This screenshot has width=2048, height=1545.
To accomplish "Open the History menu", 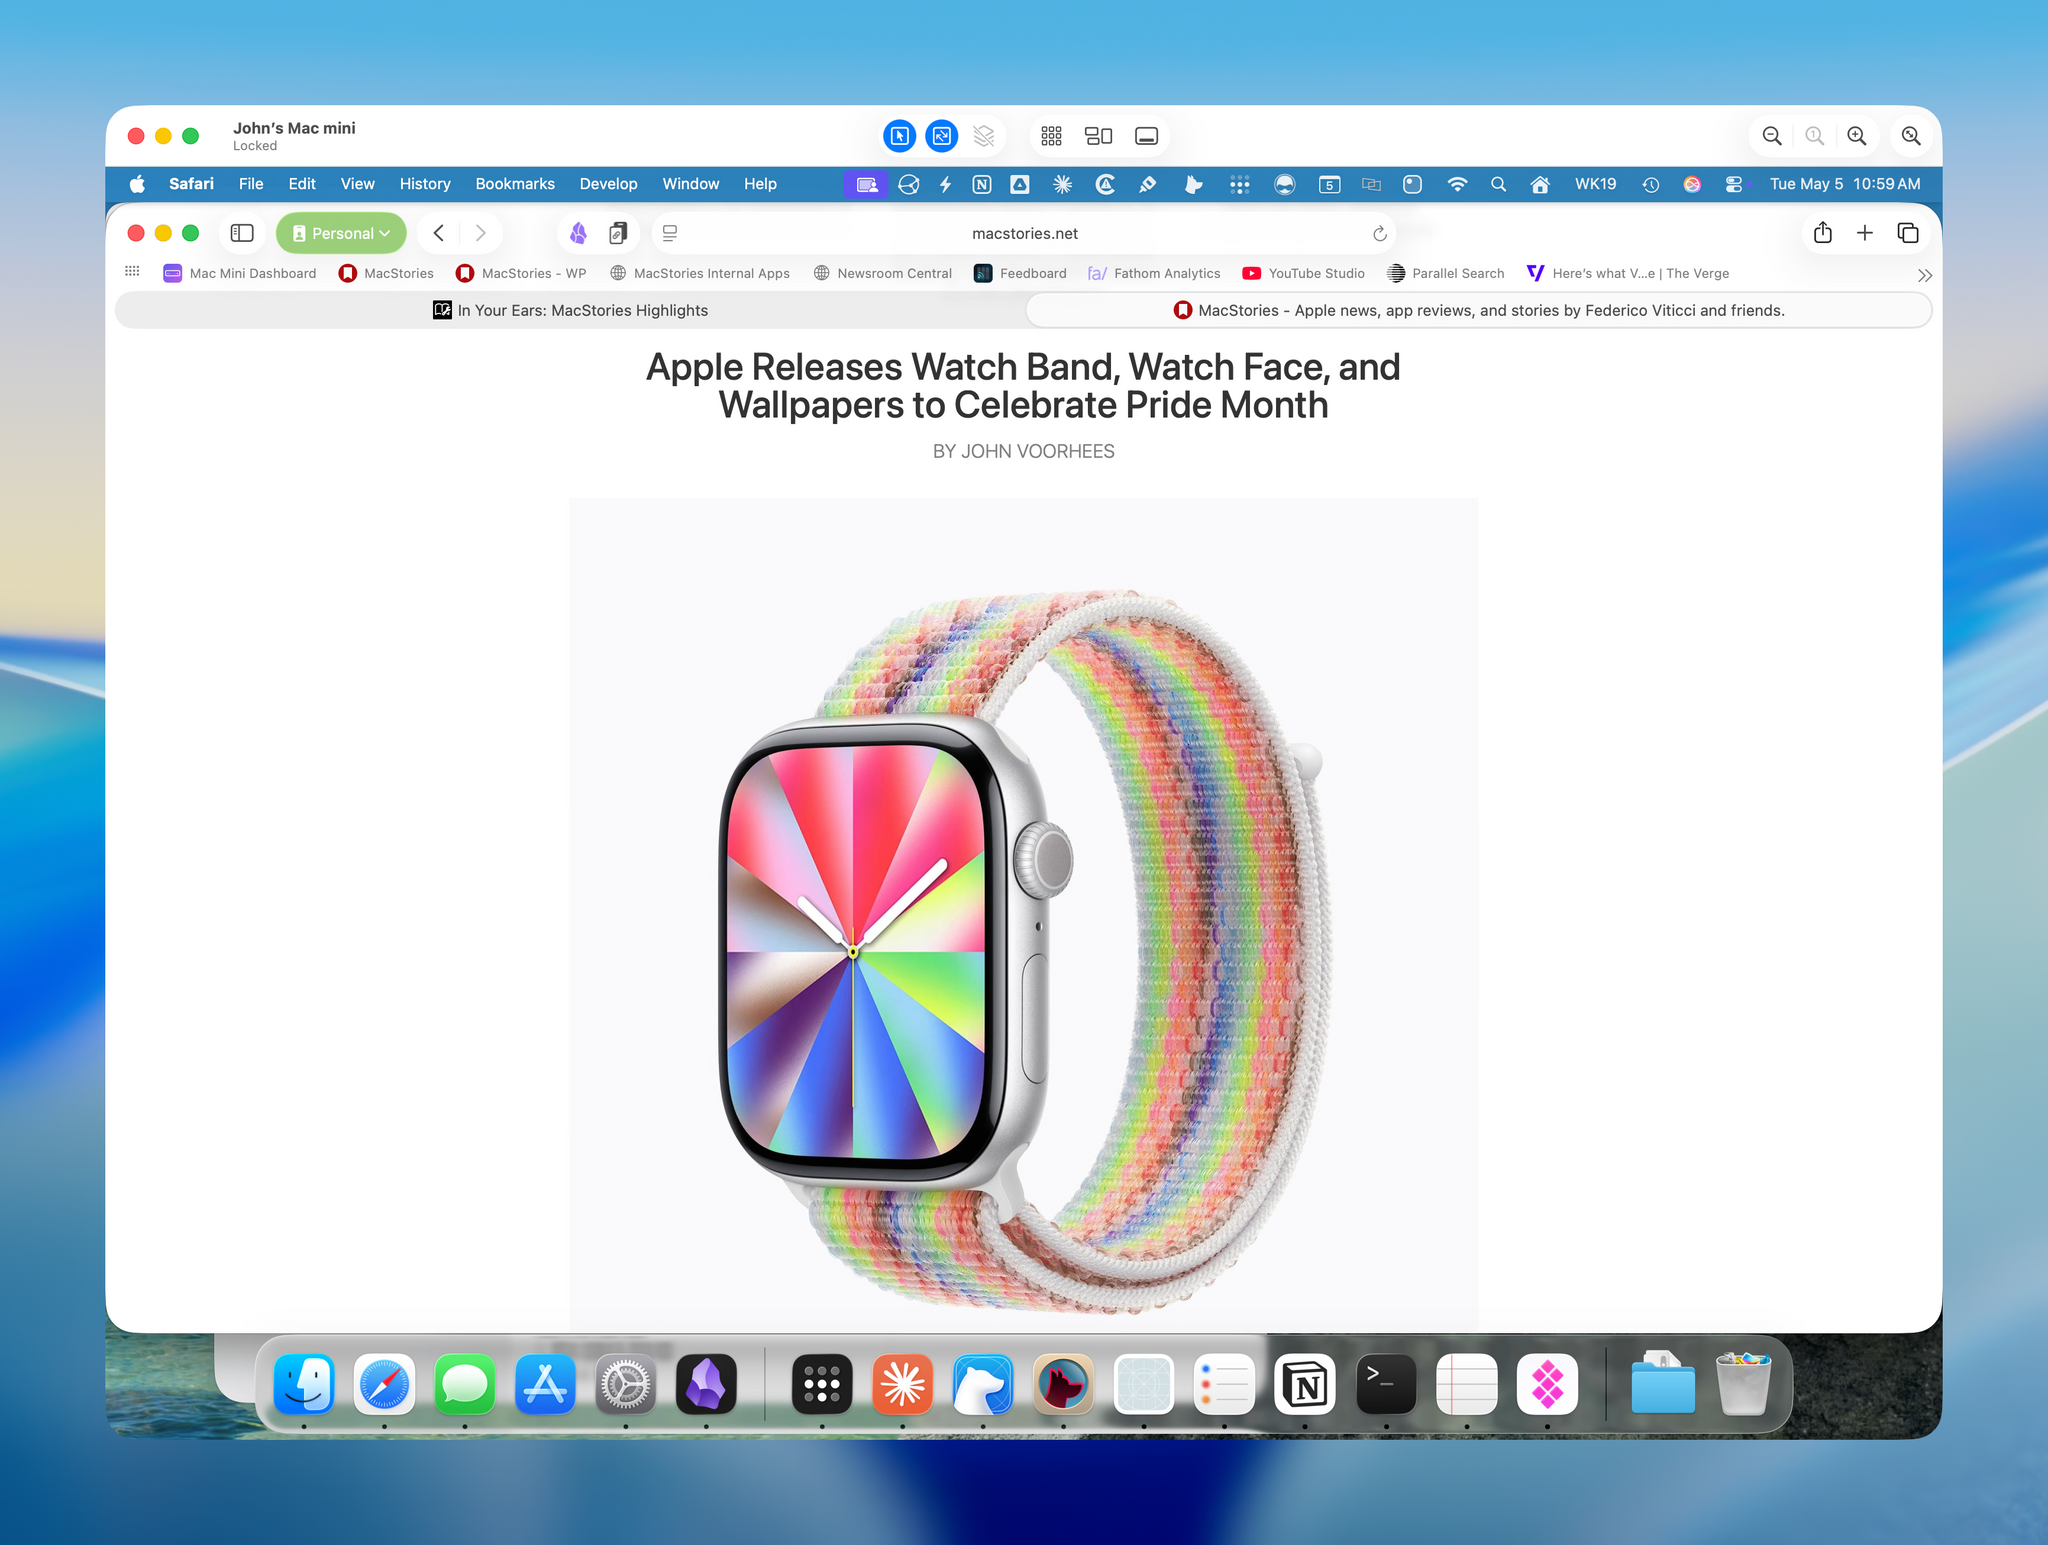I will pos(425,184).
